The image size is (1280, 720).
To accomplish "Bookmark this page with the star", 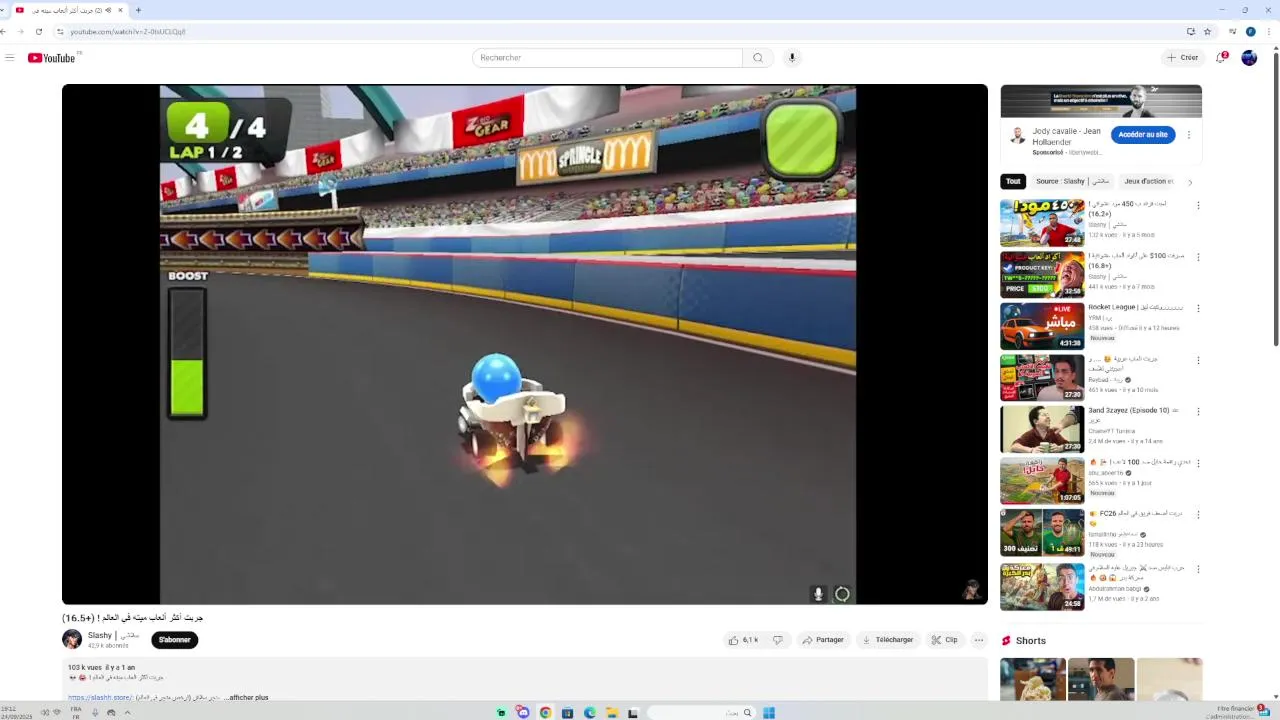I will click(x=1207, y=31).
